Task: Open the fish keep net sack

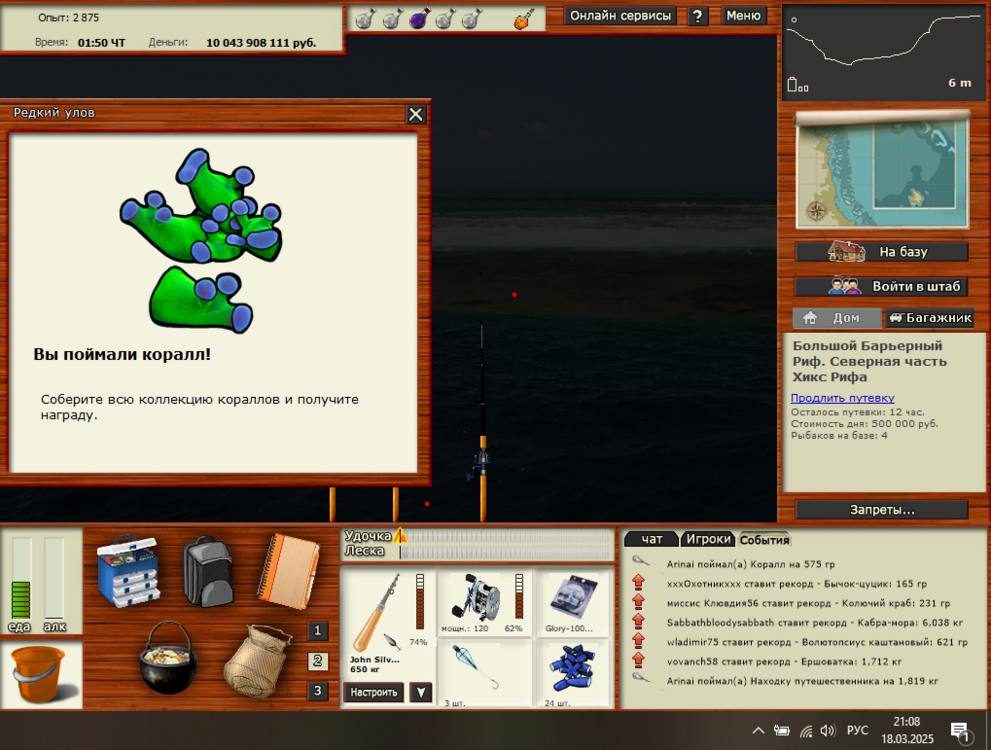Action: point(256,660)
